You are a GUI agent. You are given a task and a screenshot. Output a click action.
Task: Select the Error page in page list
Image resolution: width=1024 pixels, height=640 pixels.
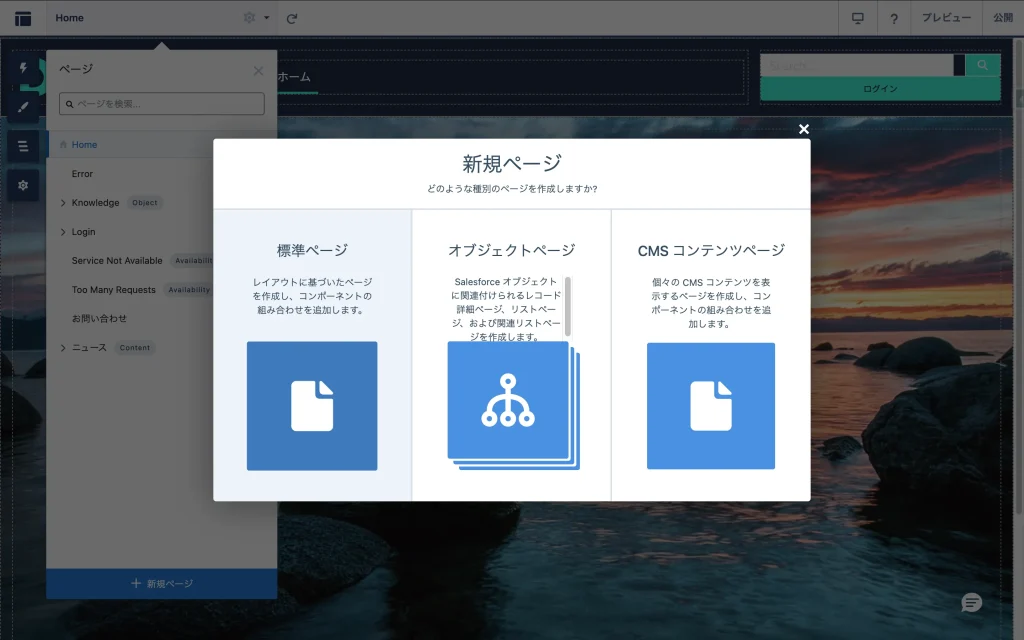(x=82, y=174)
